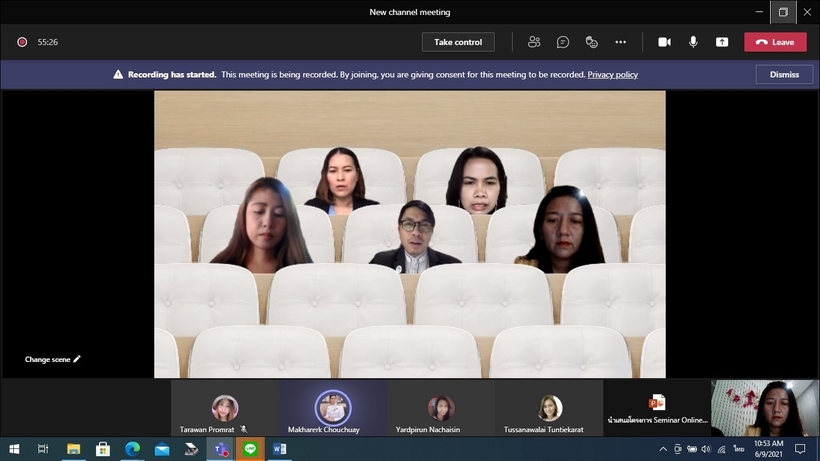Expand hidden system tray icons

point(663,449)
